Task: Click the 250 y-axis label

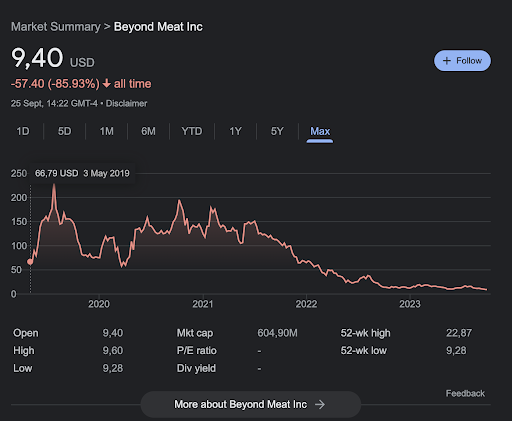Action: tap(18, 173)
